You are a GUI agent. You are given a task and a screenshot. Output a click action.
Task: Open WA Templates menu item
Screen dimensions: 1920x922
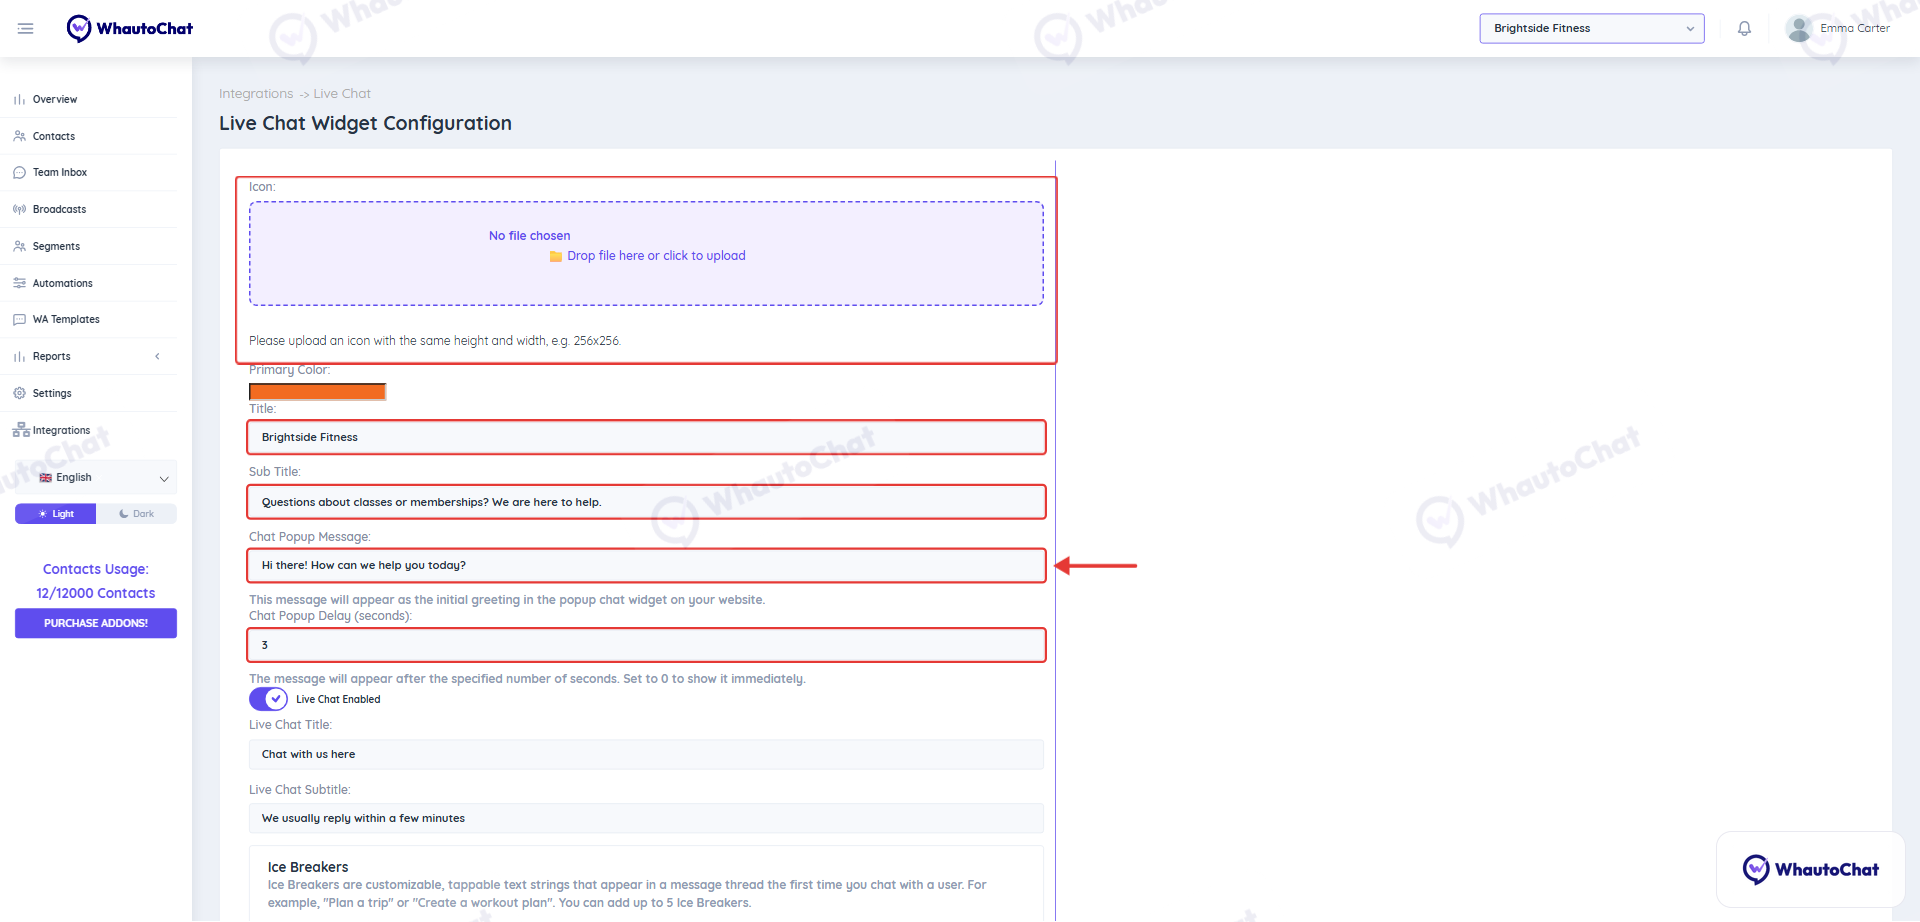pos(66,320)
